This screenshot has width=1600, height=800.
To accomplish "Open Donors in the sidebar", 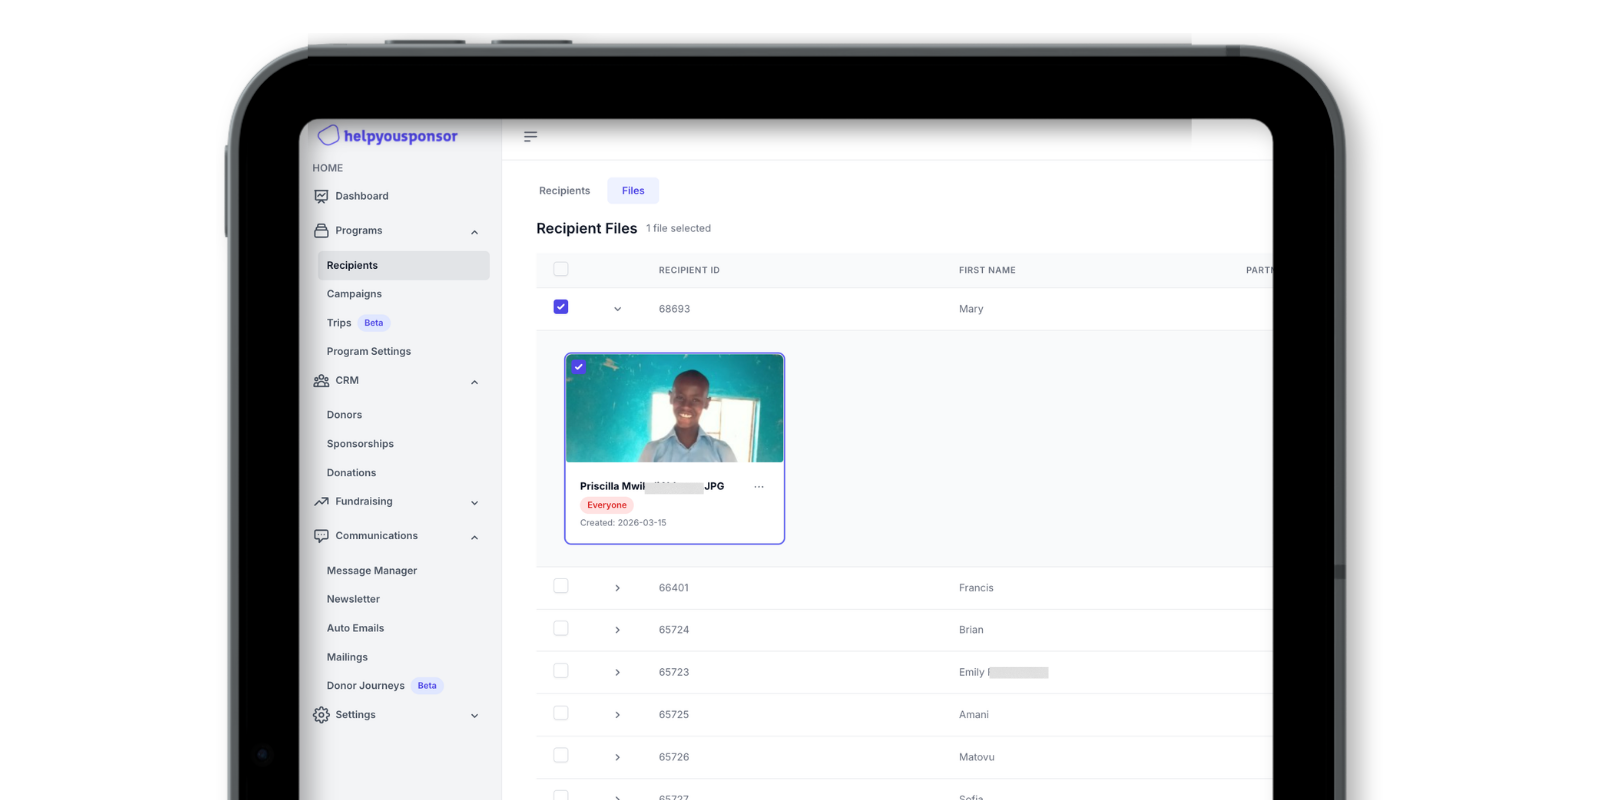I will (344, 415).
